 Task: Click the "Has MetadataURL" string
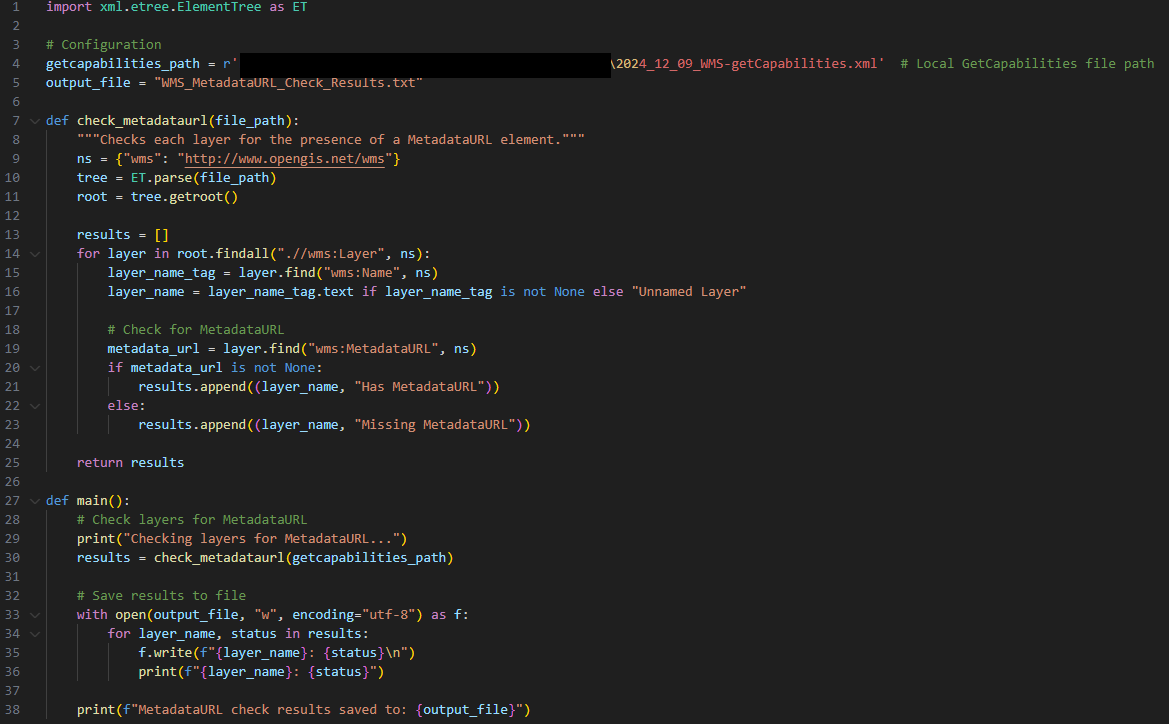420,387
